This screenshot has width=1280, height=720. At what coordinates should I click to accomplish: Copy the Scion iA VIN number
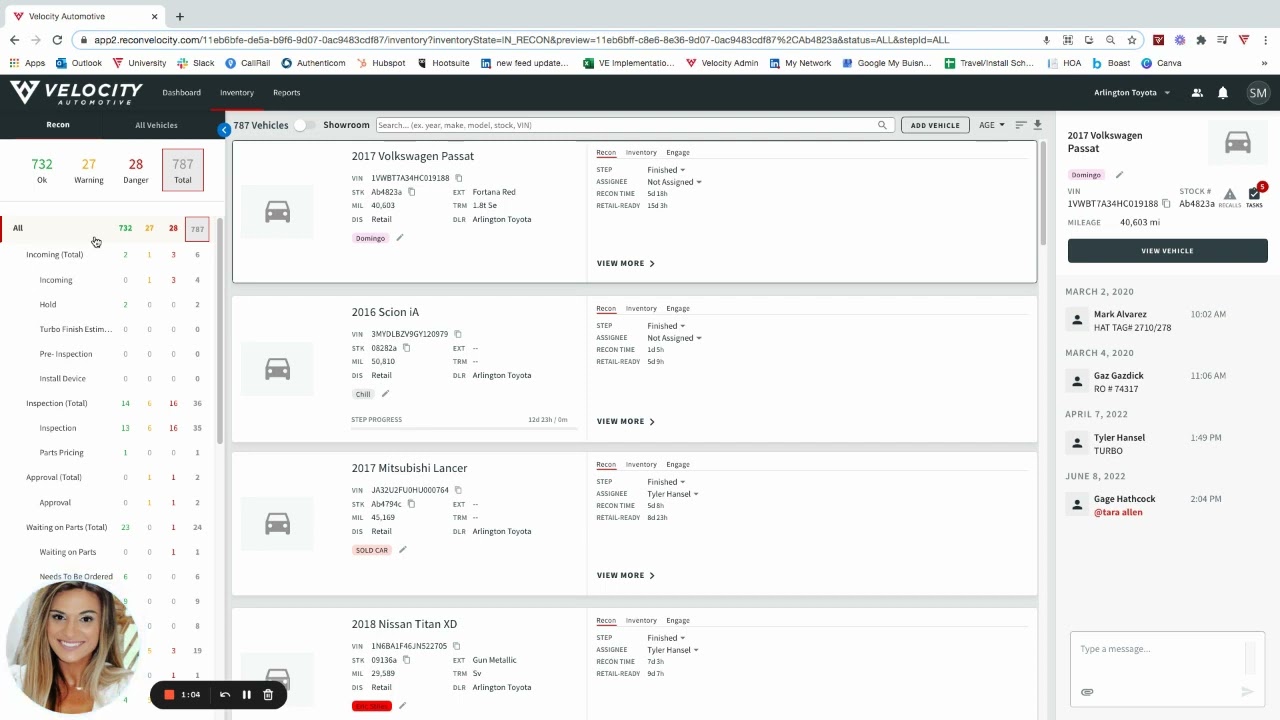(x=458, y=334)
